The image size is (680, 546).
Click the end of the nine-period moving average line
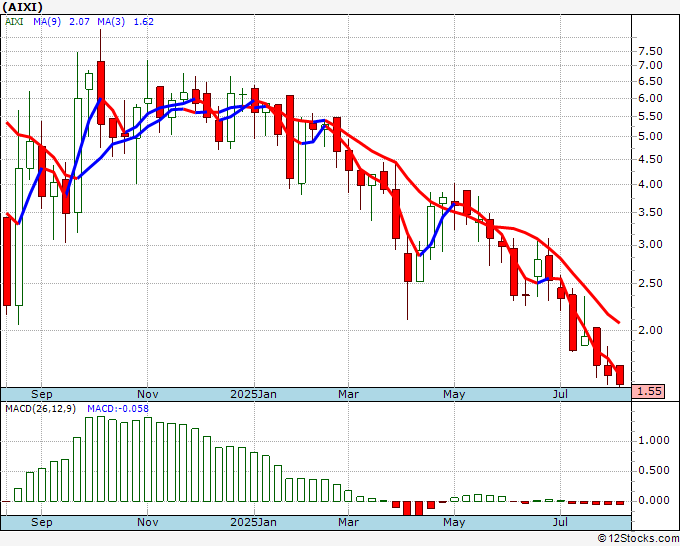(x=618, y=322)
